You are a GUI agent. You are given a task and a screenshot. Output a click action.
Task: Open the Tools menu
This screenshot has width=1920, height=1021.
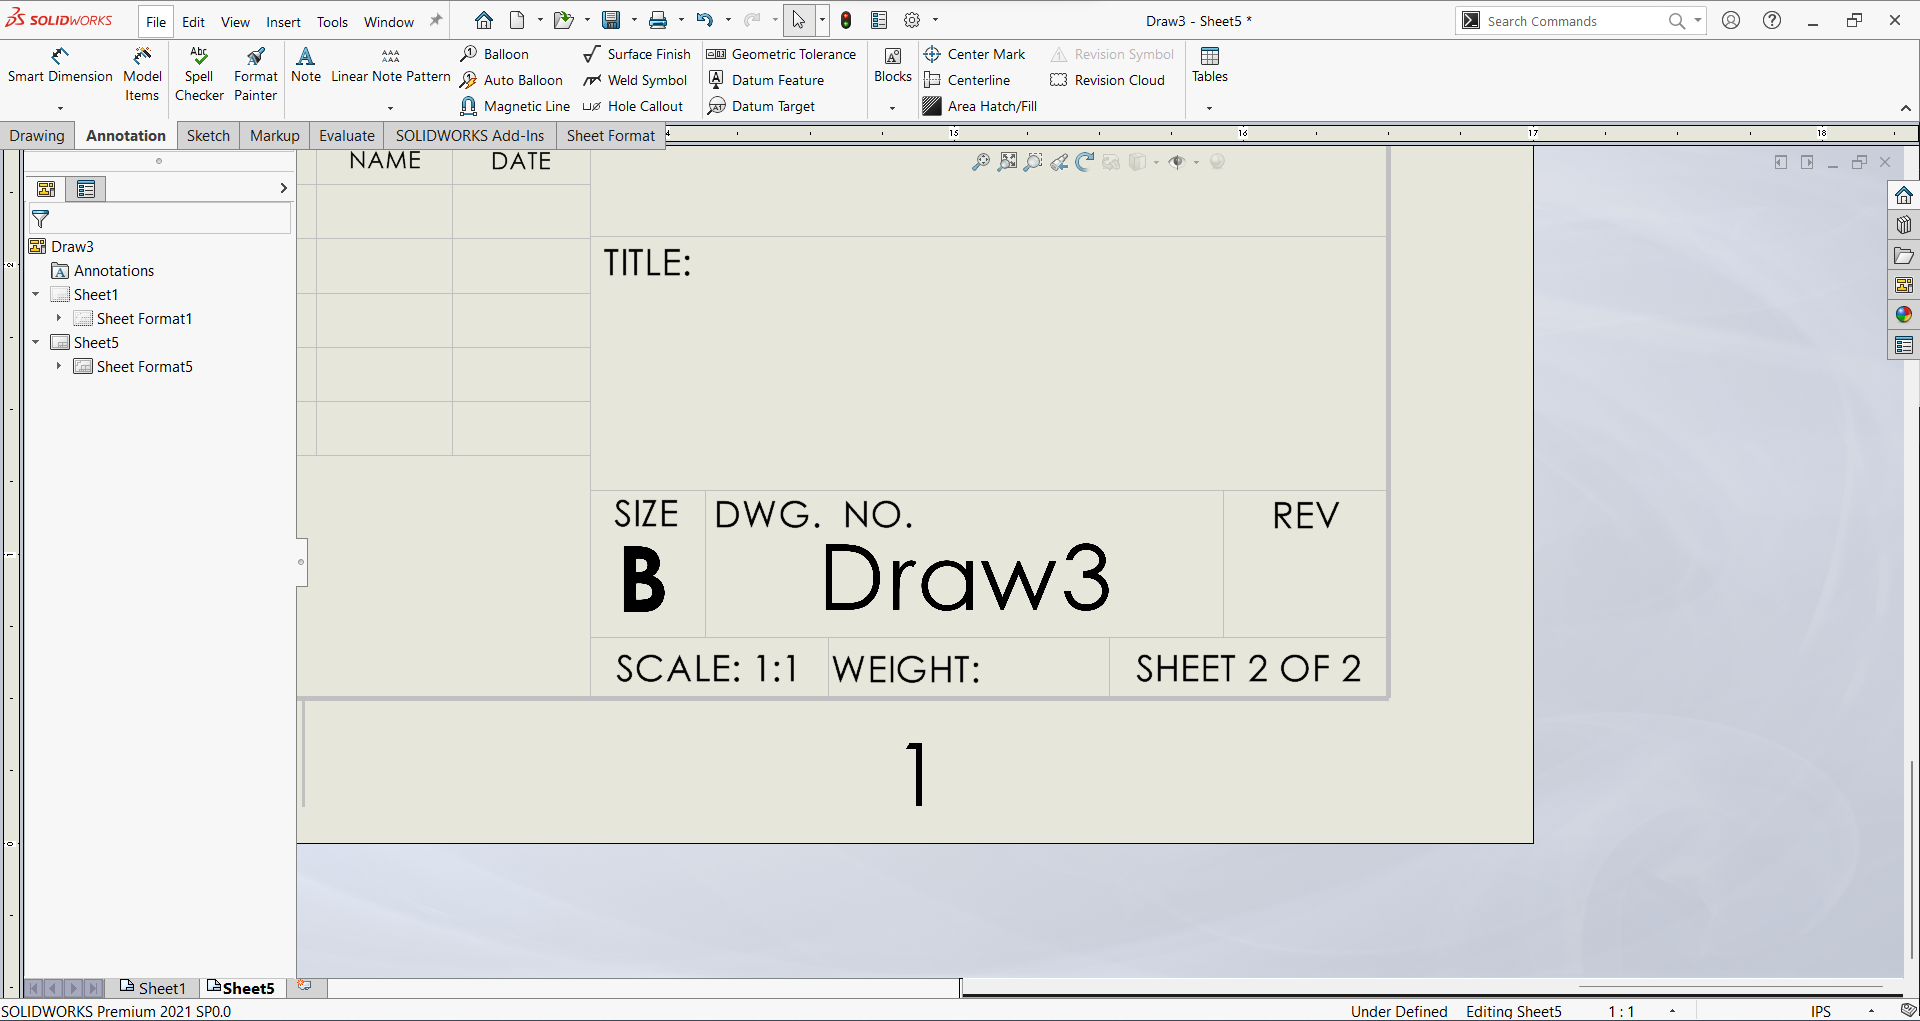click(332, 22)
